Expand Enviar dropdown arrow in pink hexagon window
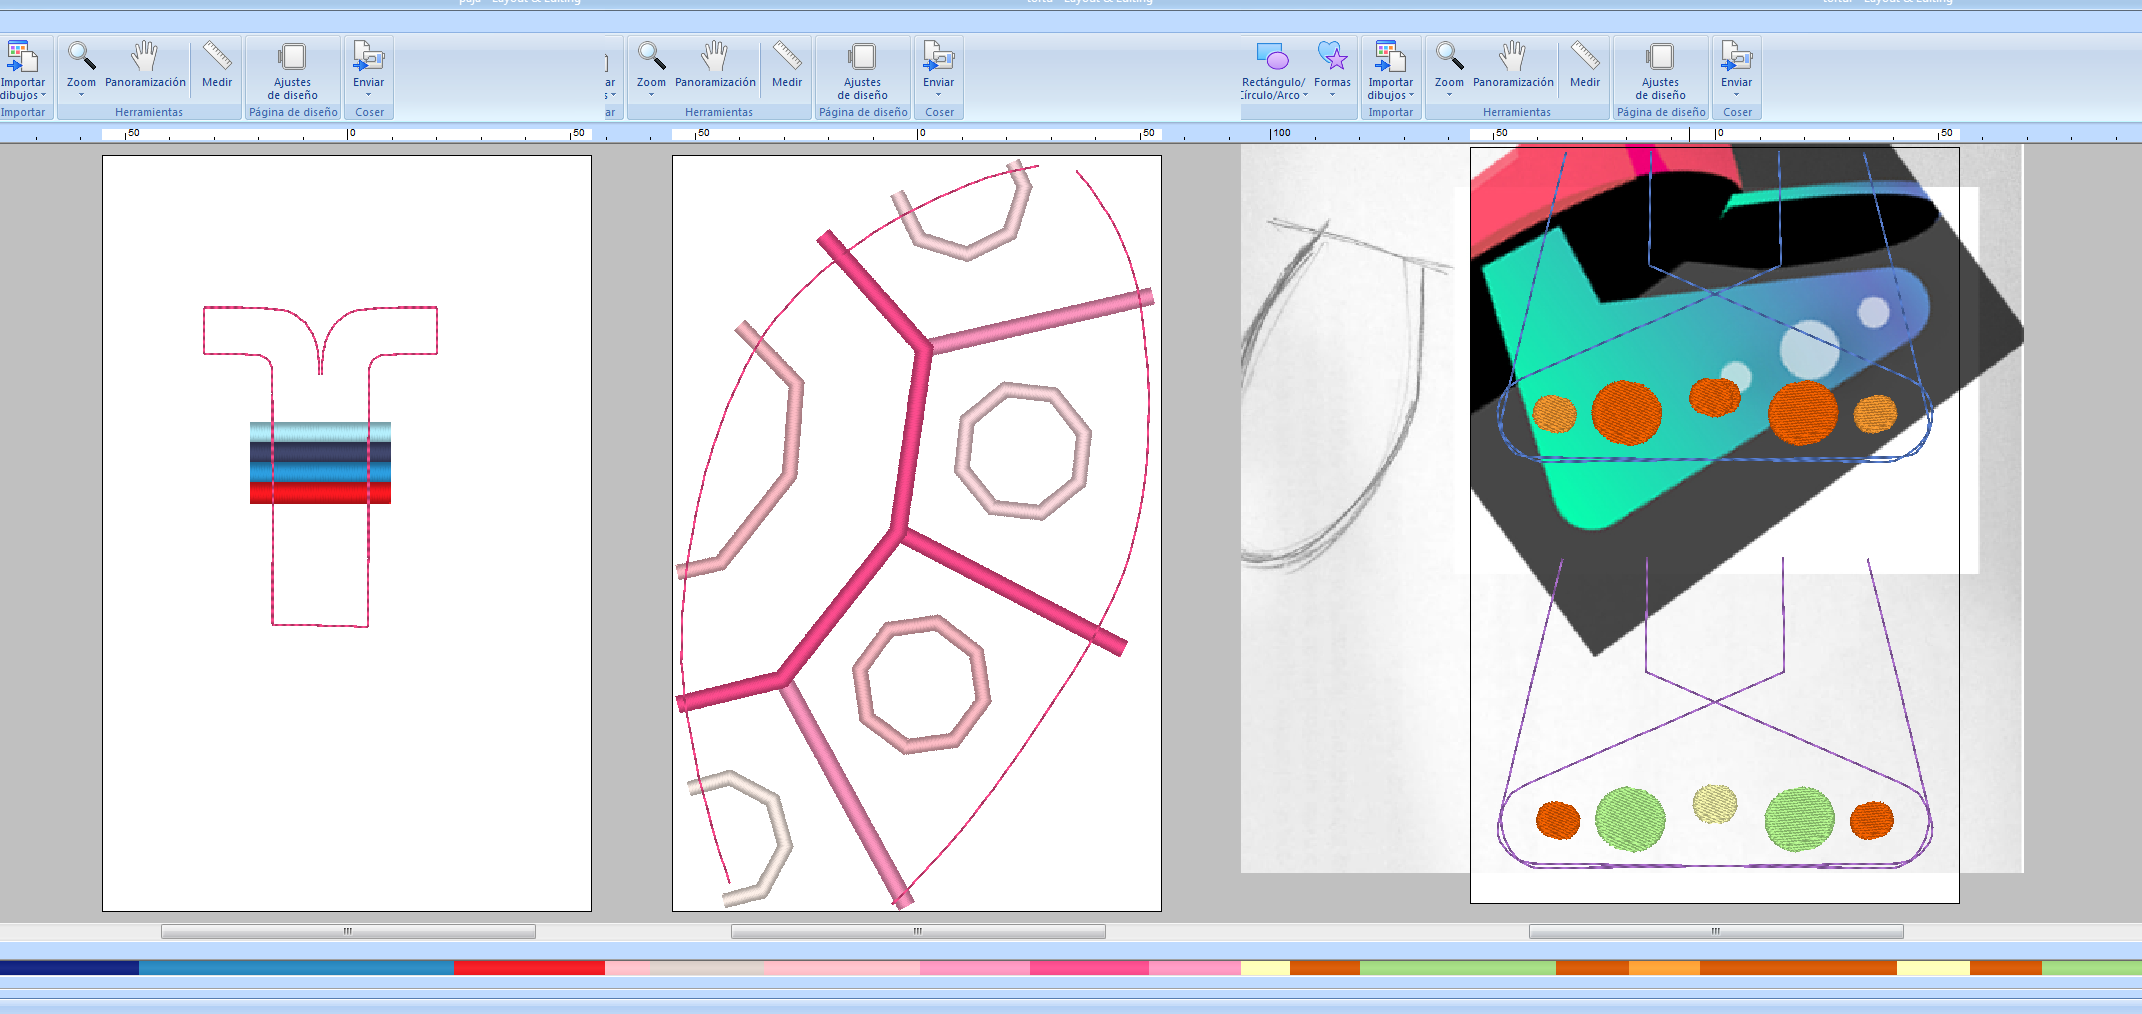 pos(938,95)
